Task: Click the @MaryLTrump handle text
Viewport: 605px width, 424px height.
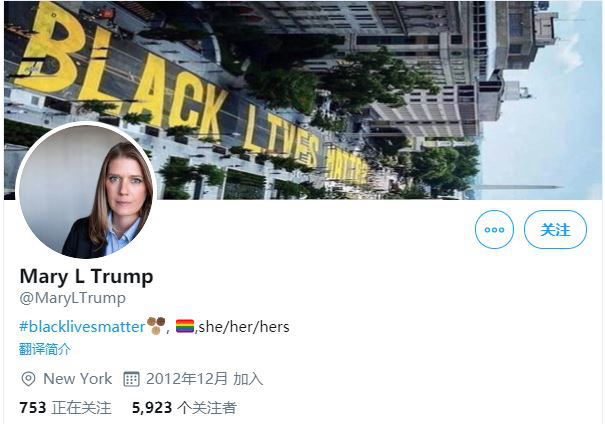Action: 73,298
